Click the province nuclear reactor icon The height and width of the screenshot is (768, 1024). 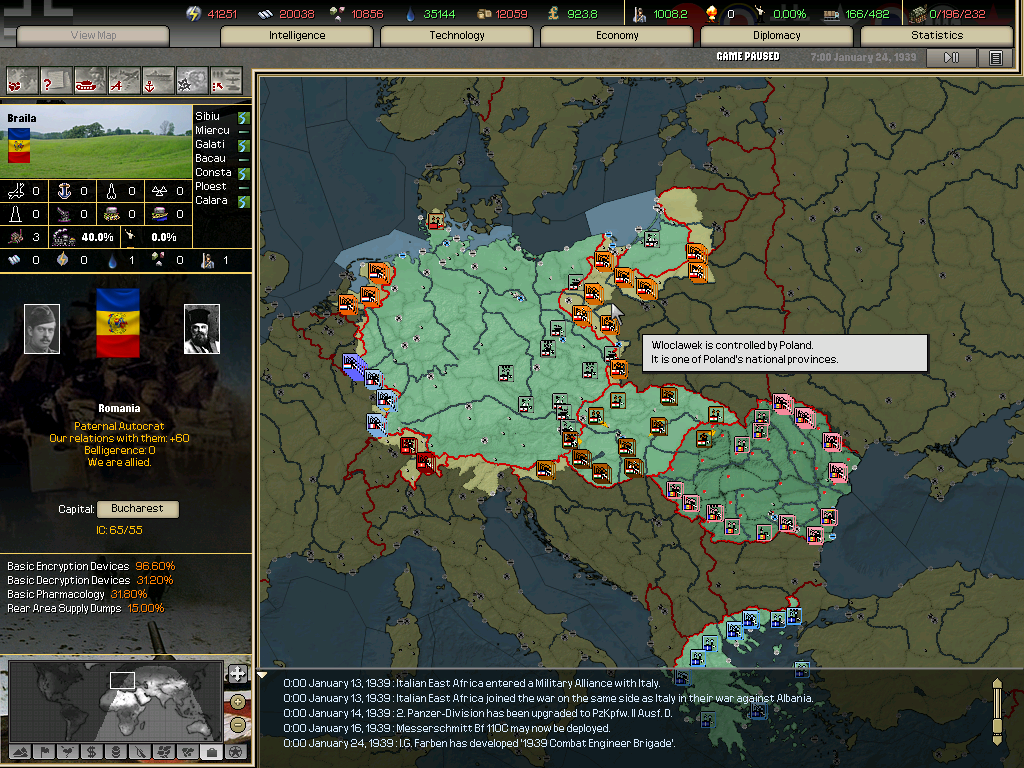click(159, 191)
